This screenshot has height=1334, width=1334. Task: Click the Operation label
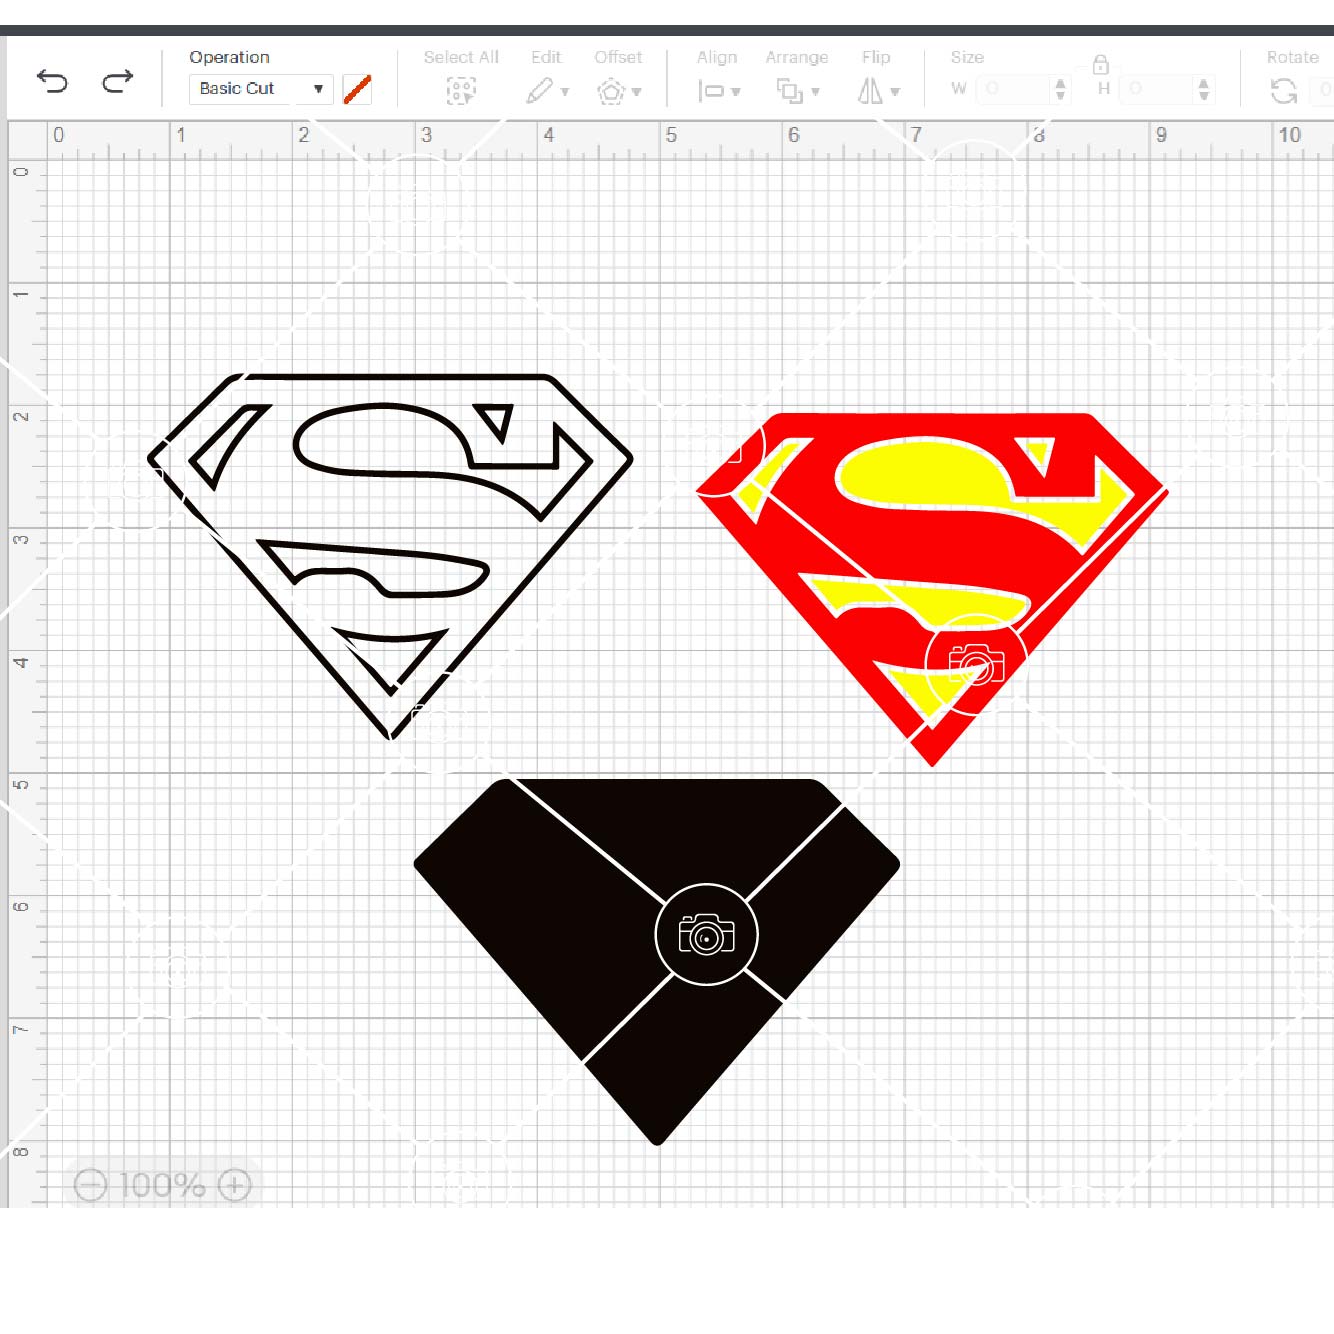(229, 57)
